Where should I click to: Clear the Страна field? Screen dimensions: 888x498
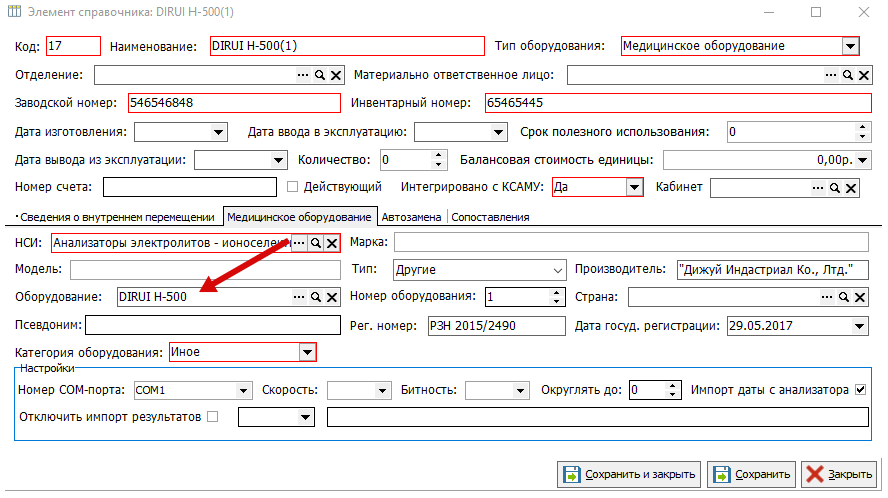click(860, 297)
